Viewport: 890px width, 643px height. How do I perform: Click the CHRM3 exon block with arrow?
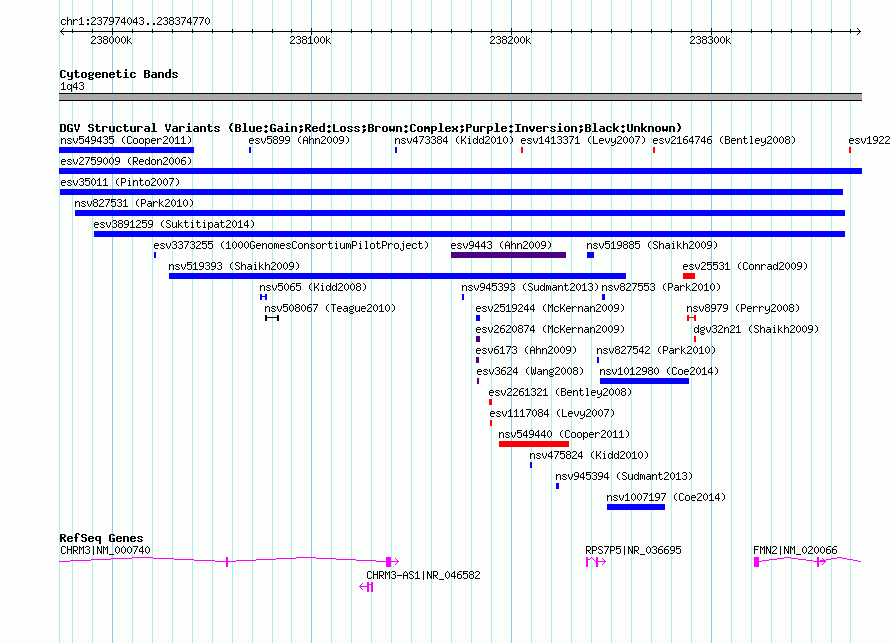pos(392,562)
